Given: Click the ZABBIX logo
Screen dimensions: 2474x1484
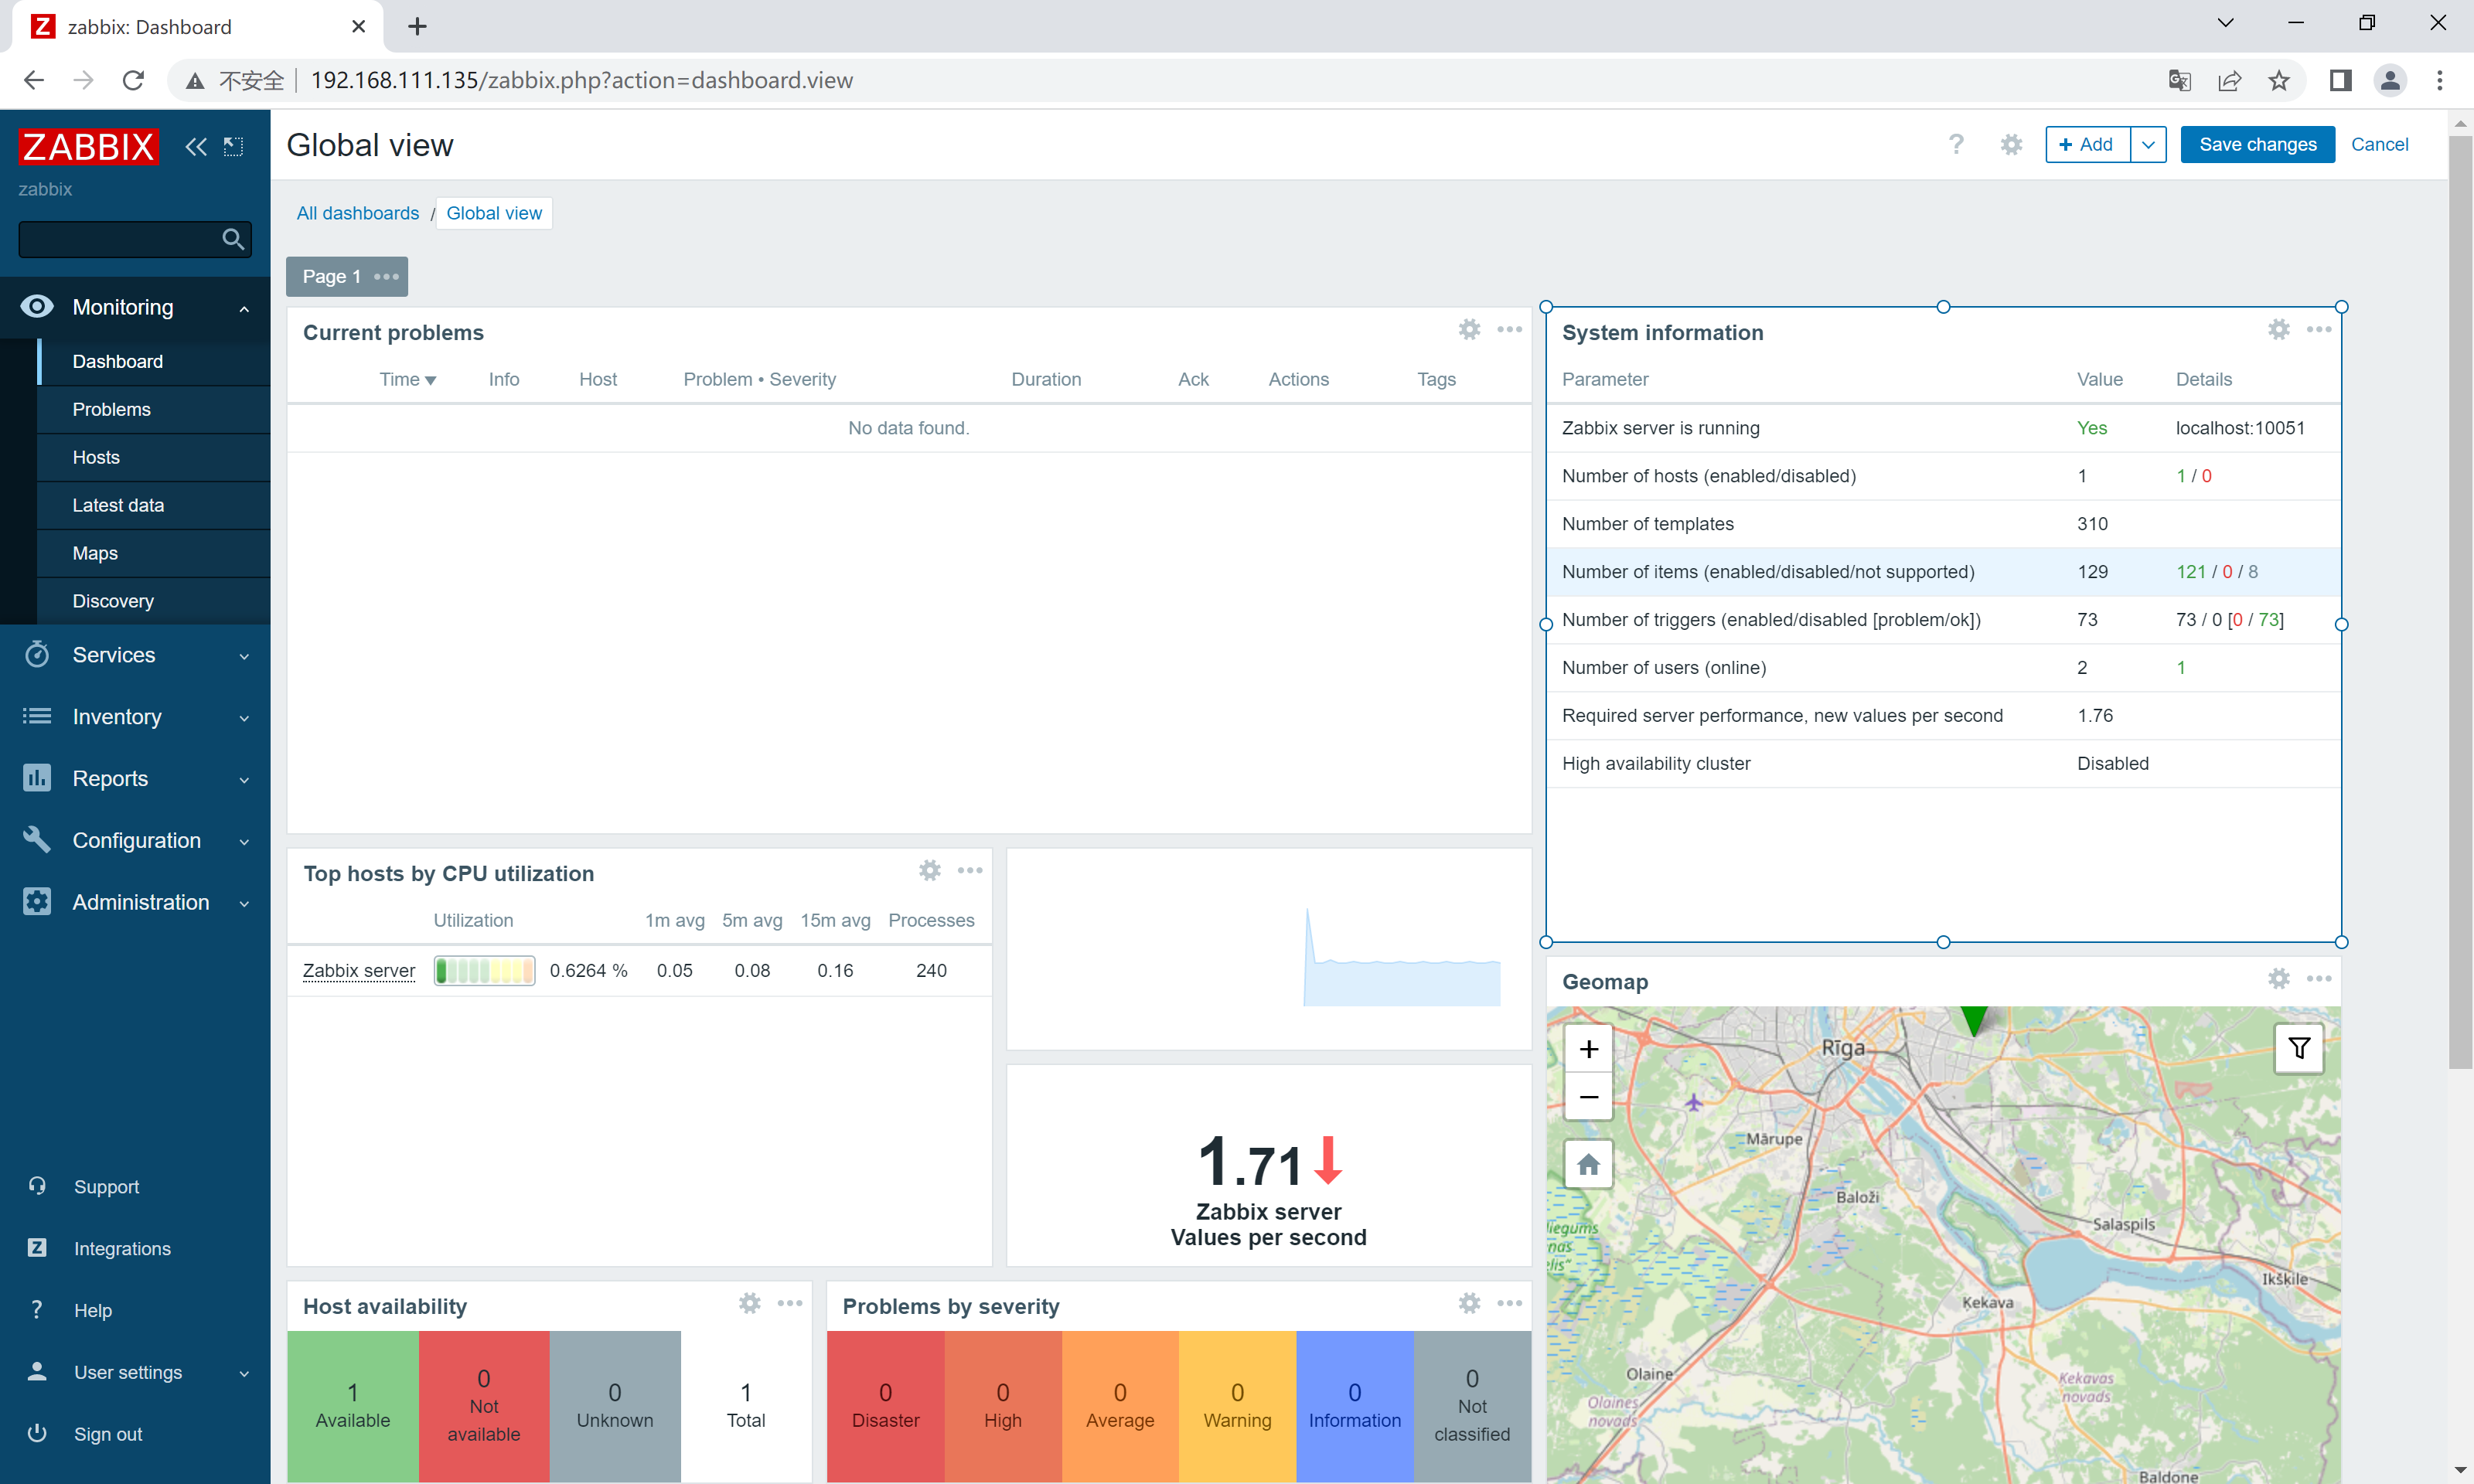Looking at the screenshot, I should [88, 147].
